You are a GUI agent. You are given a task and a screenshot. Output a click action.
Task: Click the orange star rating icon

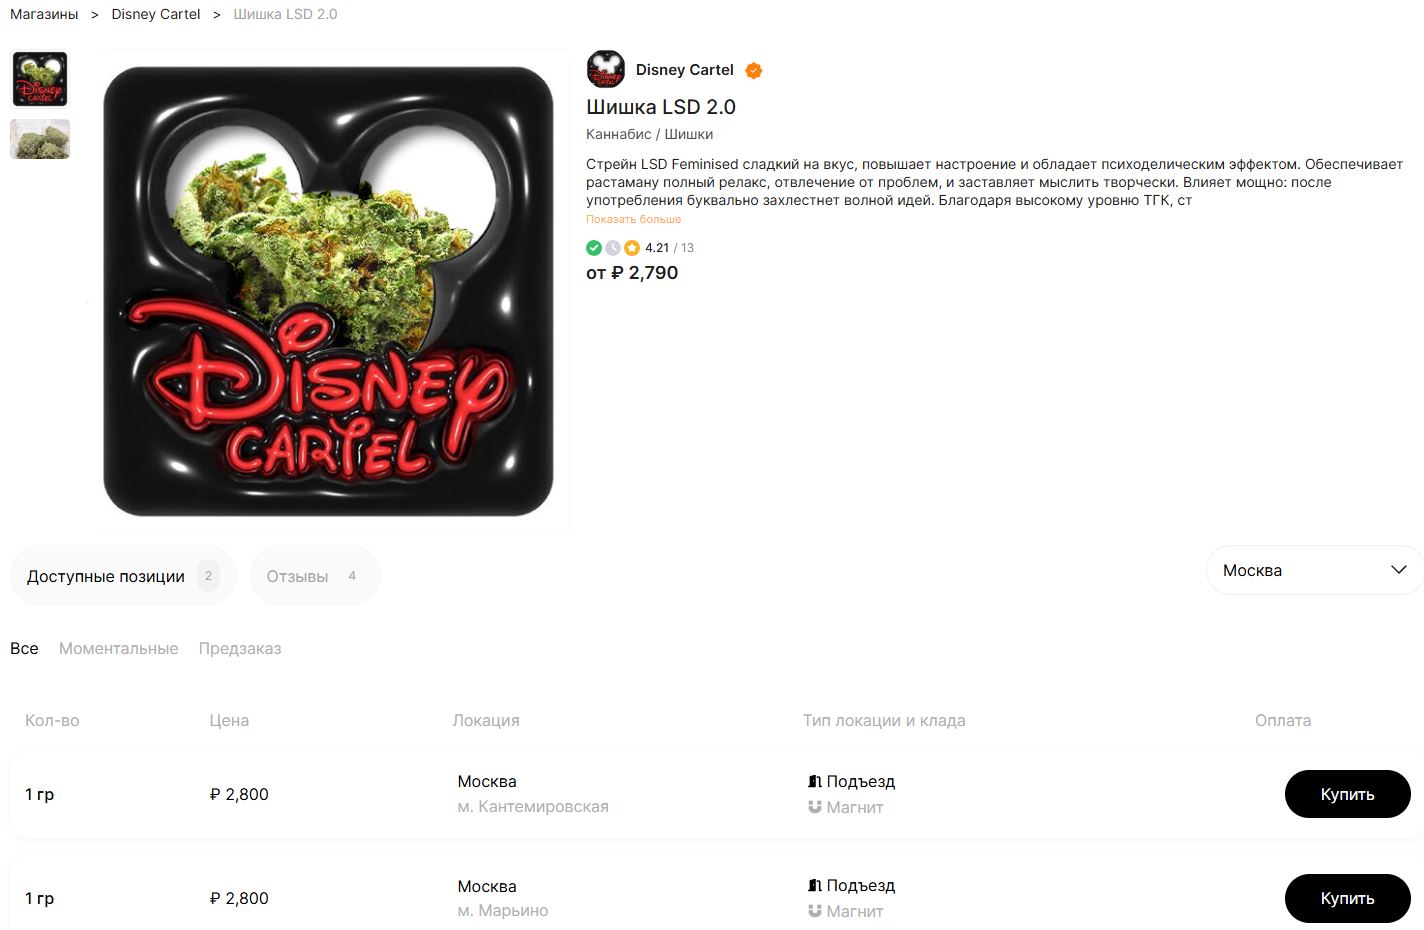[x=632, y=248]
